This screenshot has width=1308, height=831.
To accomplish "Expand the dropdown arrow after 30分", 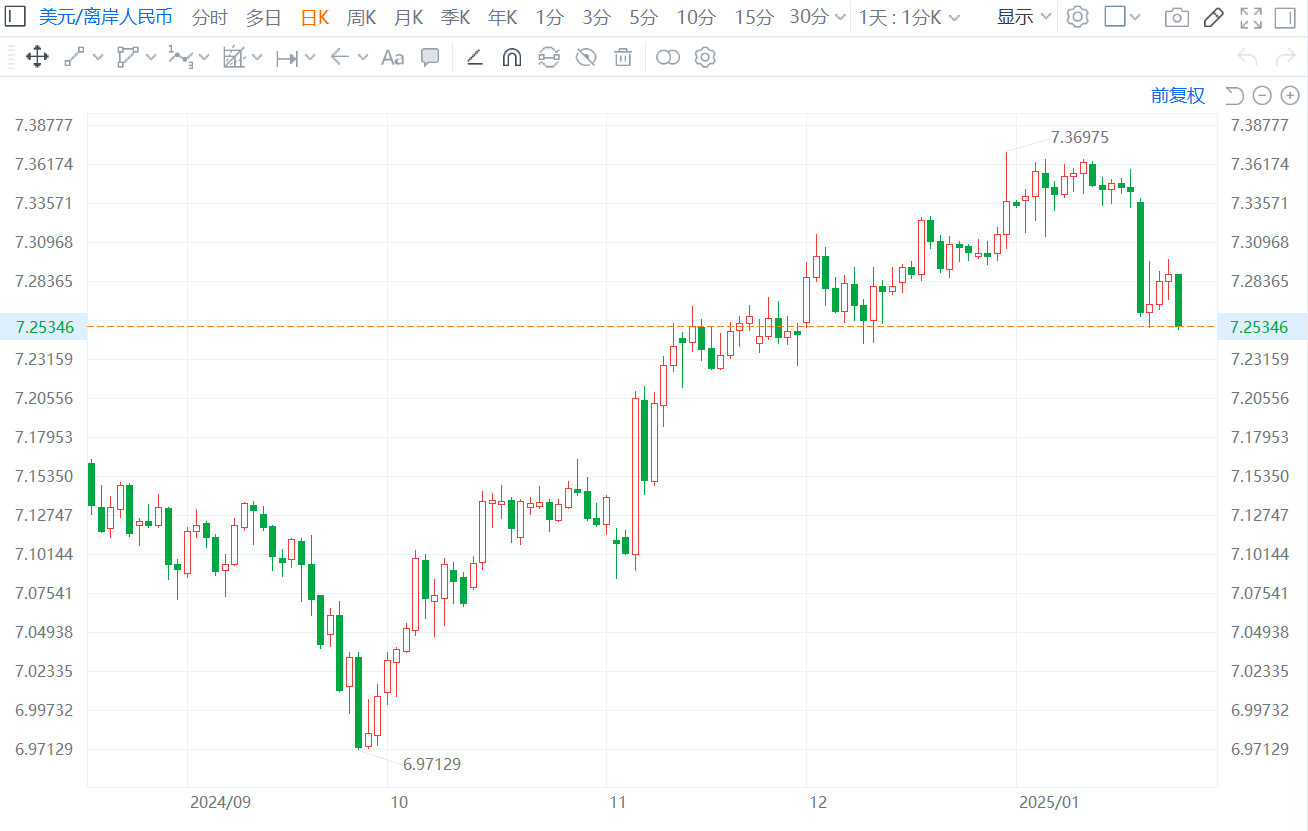I will [x=838, y=17].
